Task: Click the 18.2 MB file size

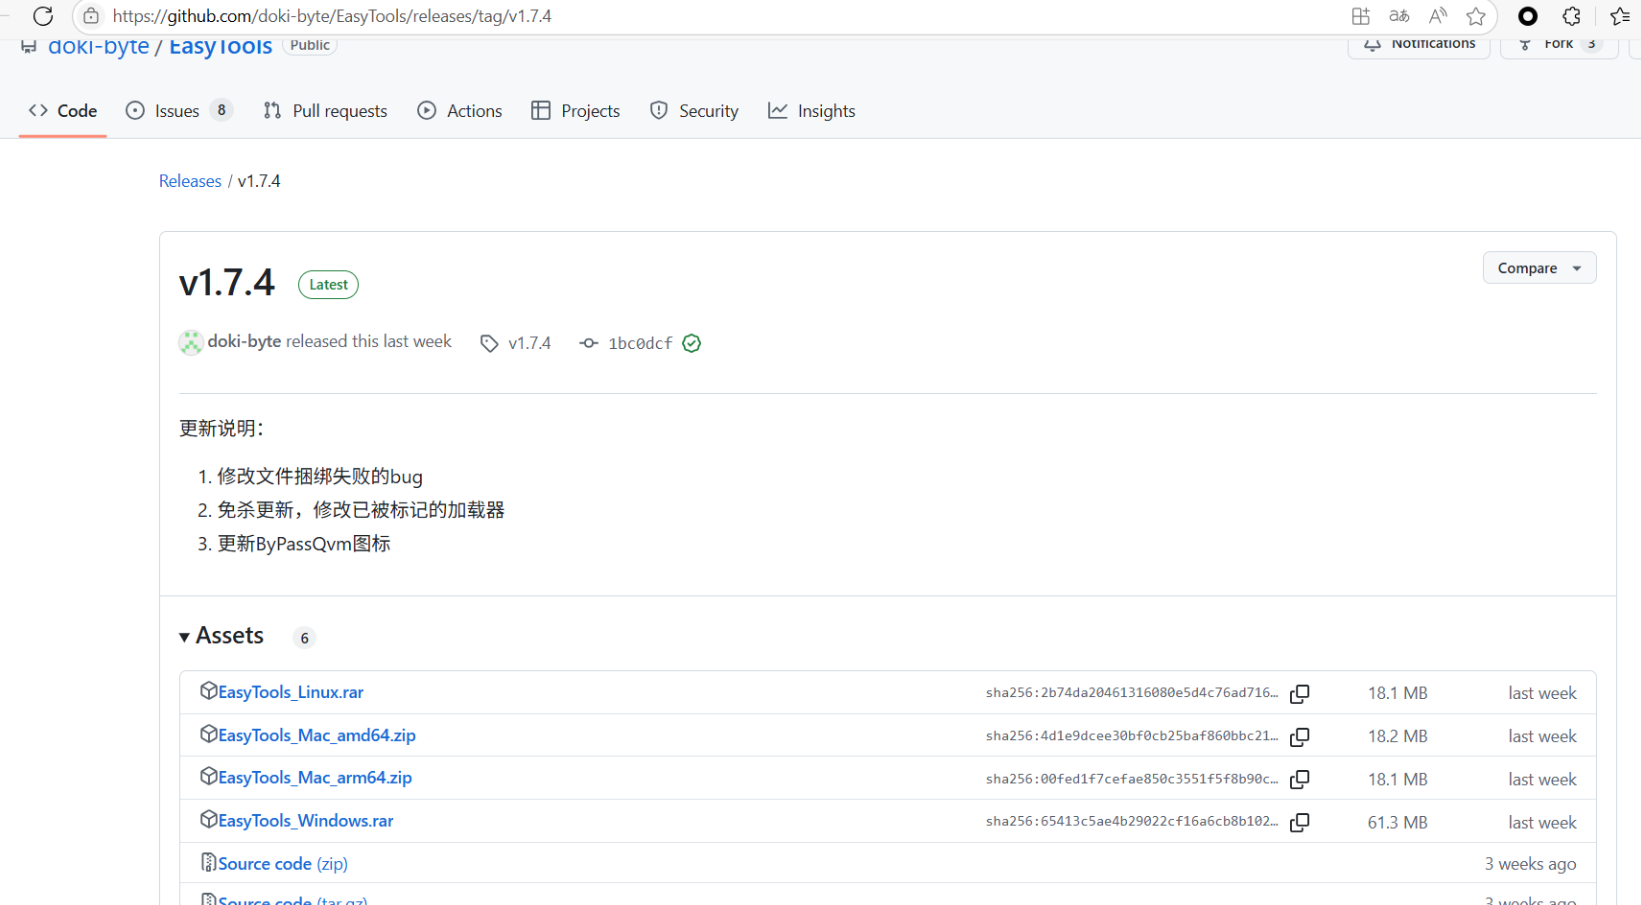Action: tap(1397, 736)
